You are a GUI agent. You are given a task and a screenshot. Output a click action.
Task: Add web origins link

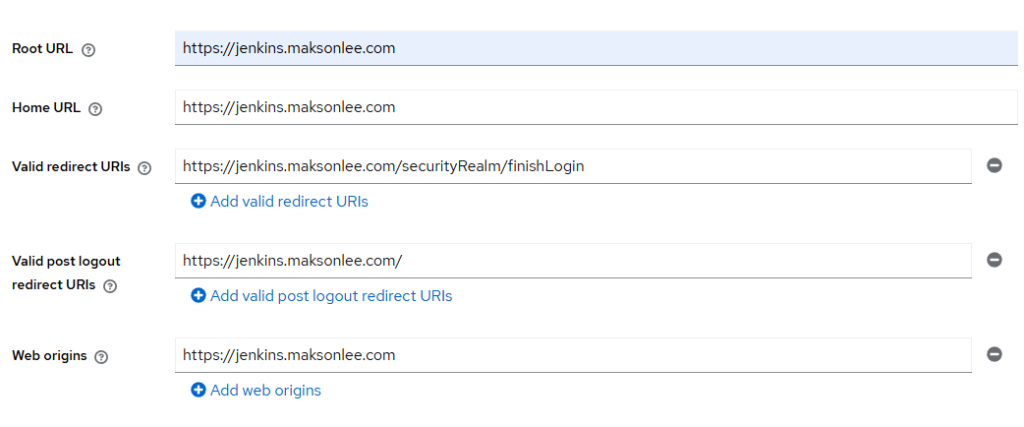[x=256, y=390]
